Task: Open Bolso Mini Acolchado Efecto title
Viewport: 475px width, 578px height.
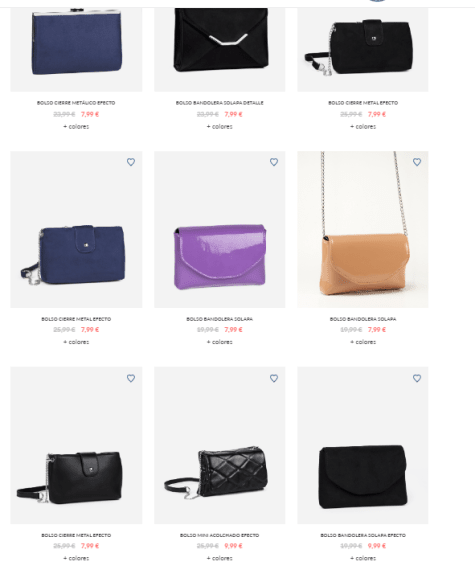Action: [220, 535]
